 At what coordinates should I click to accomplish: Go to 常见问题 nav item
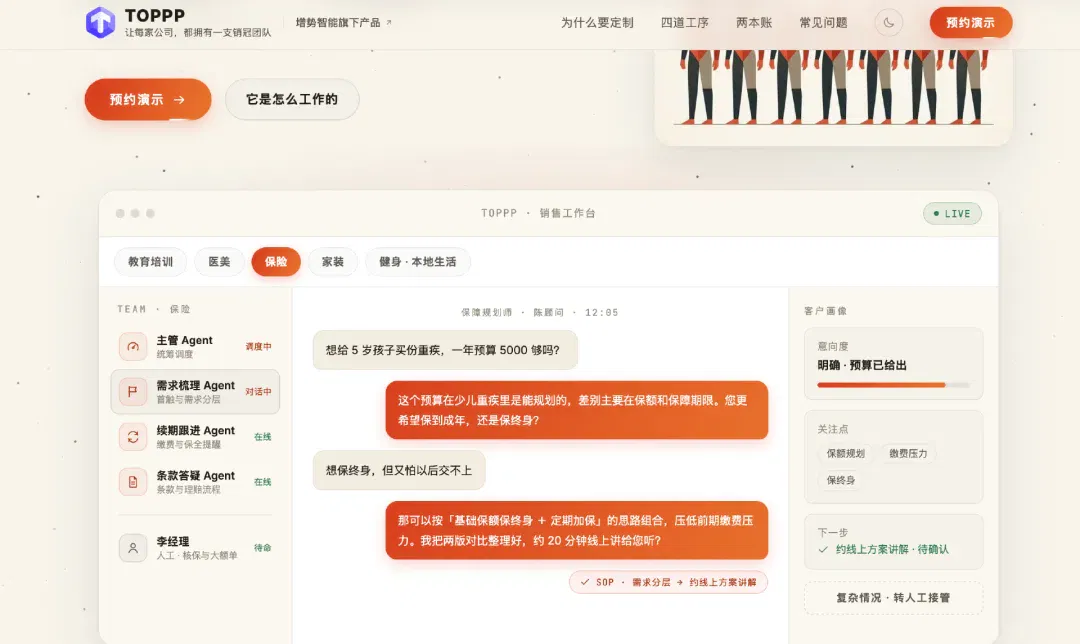pyautogui.click(x=823, y=23)
